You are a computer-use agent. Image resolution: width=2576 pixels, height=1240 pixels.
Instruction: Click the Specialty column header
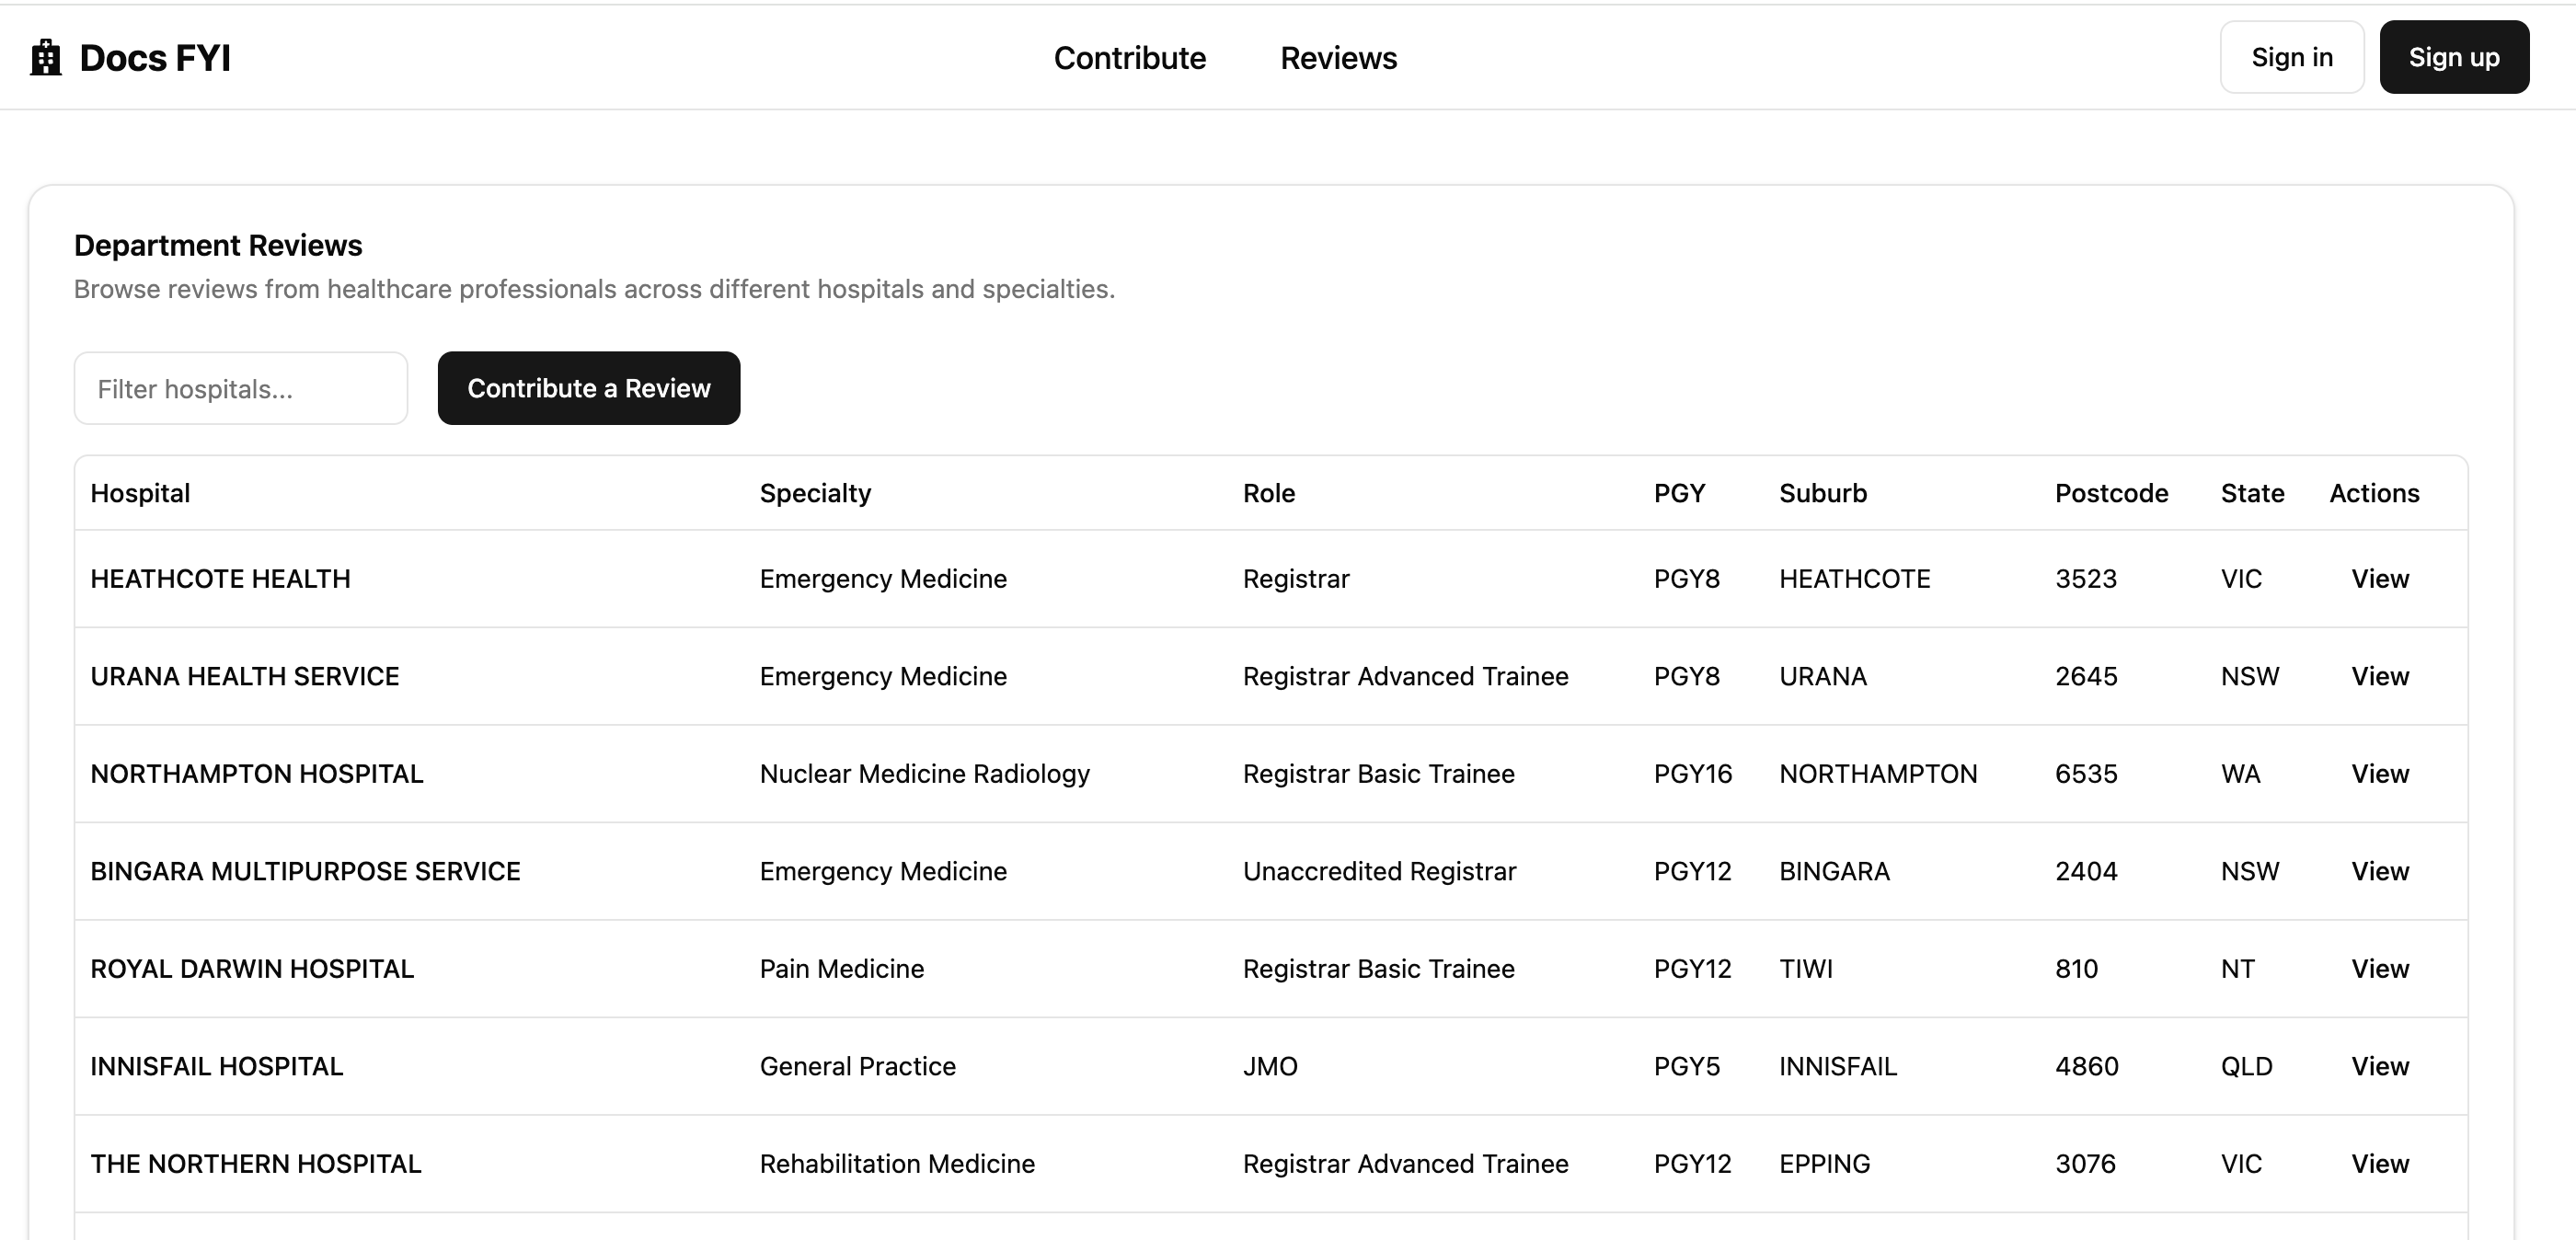[815, 493]
